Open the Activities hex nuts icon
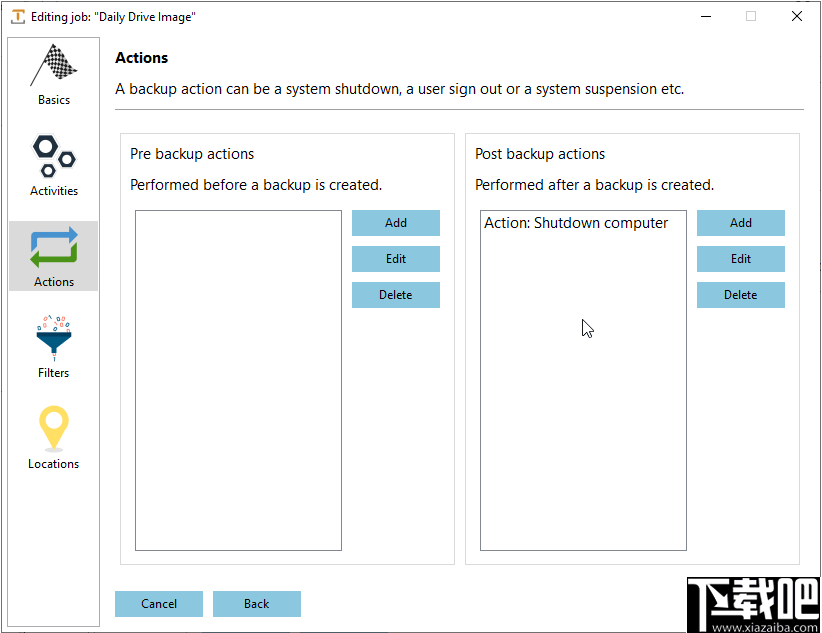 tap(54, 155)
